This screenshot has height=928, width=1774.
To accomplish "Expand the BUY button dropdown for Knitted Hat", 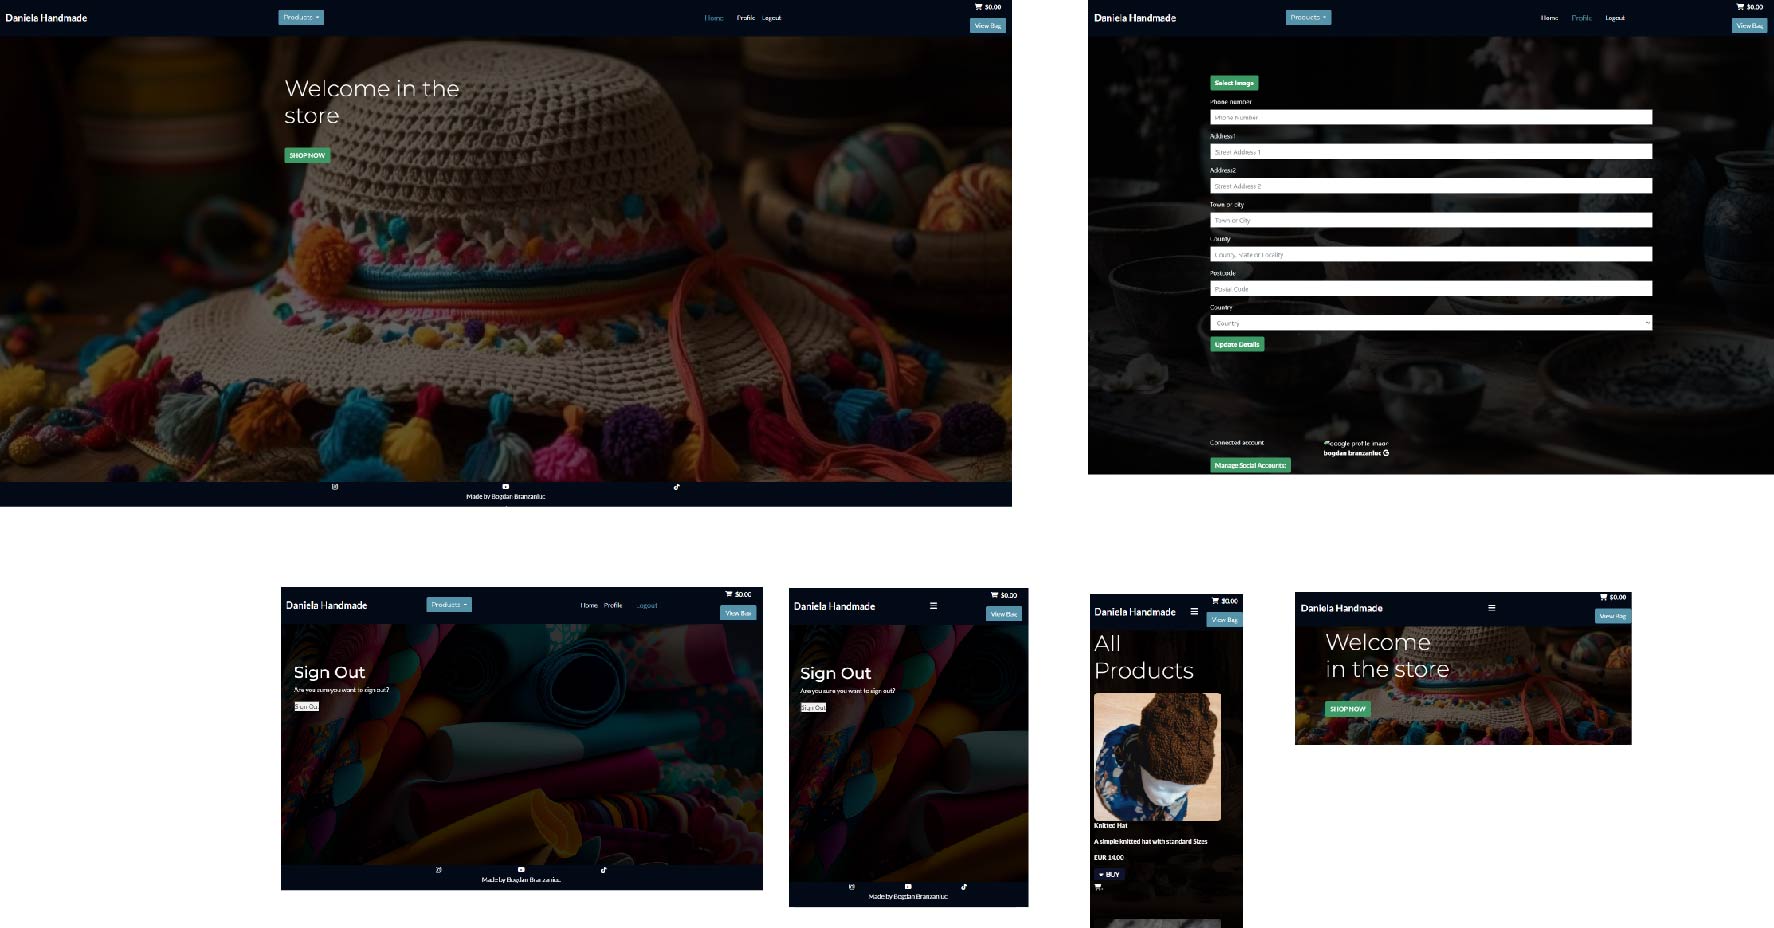I will 1110,873.
